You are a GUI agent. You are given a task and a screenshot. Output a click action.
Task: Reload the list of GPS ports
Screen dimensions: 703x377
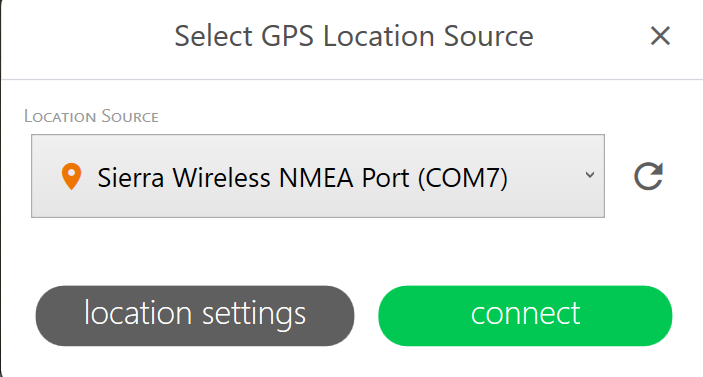[x=648, y=176]
